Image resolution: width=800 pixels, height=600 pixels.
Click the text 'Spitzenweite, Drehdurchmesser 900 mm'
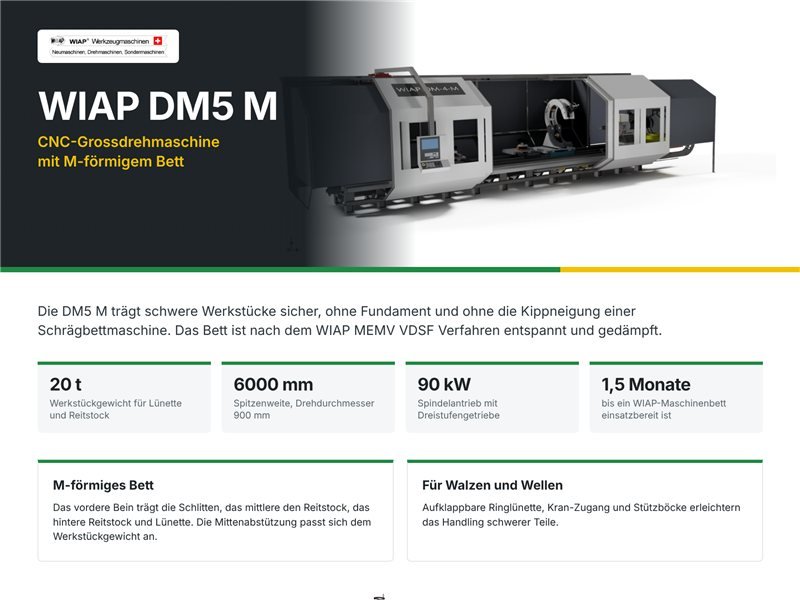(x=304, y=409)
